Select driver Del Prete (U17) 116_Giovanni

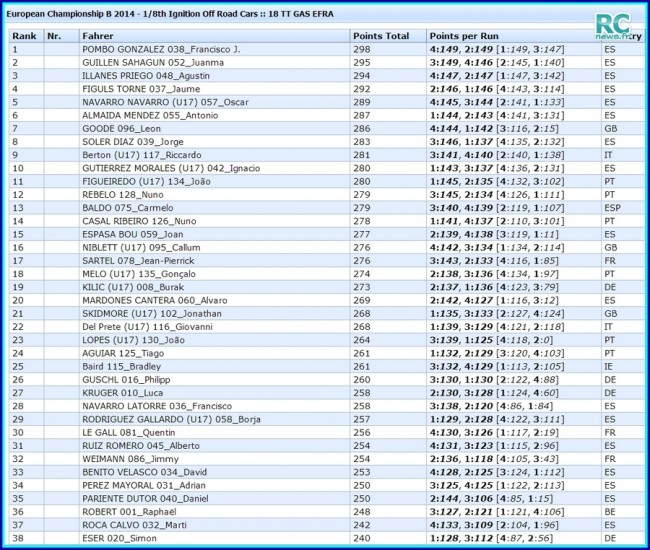(x=148, y=327)
